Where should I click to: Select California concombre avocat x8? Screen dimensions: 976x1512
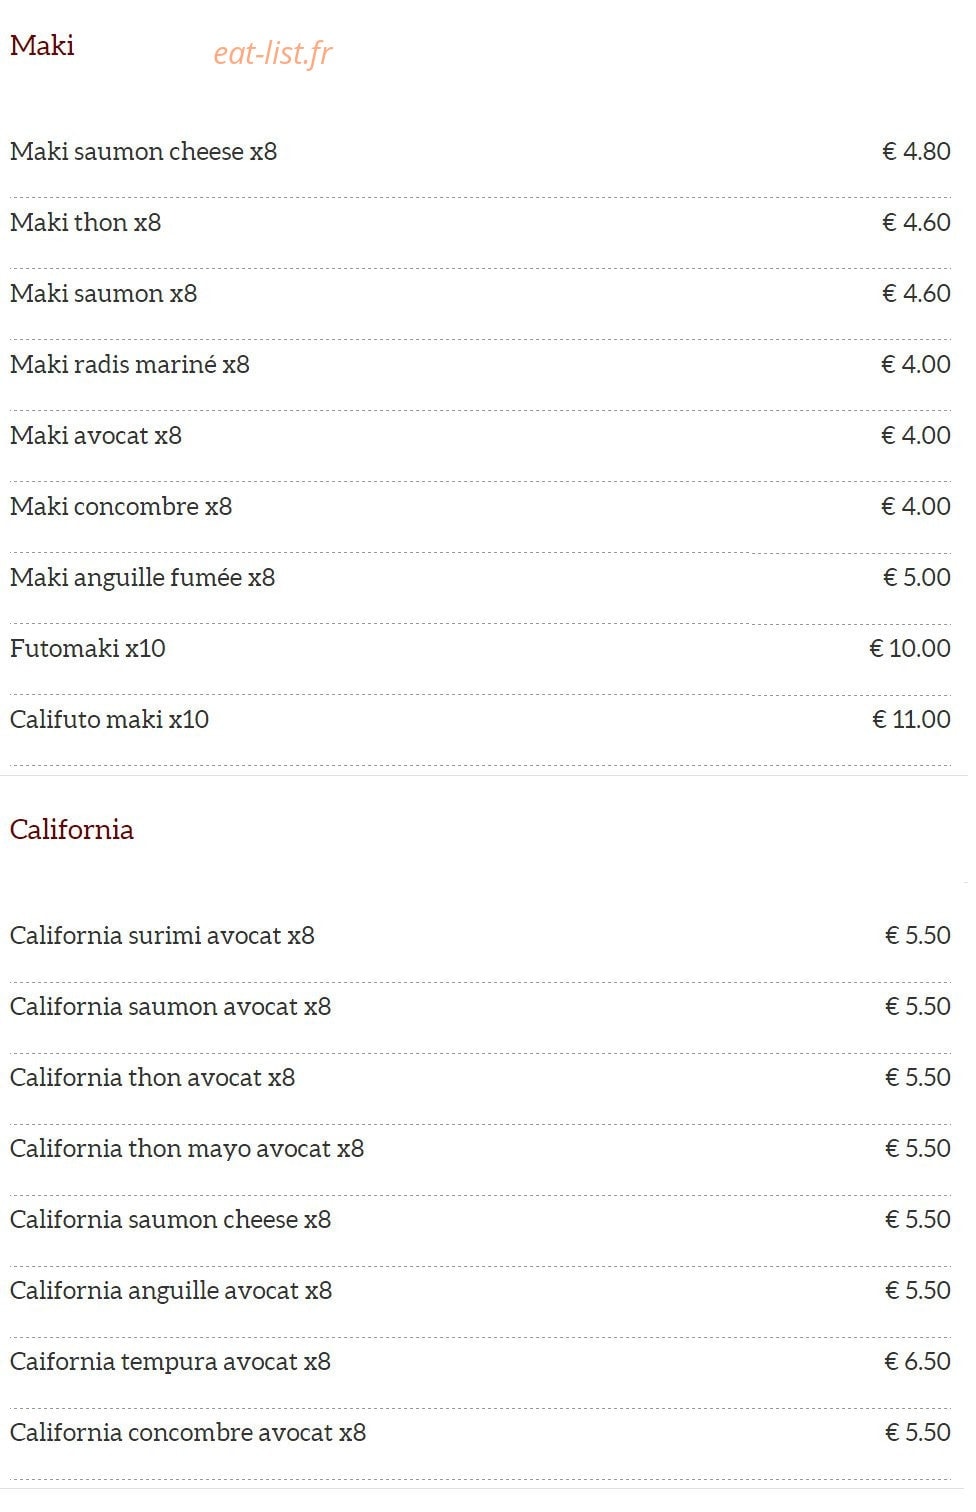[x=188, y=1432]
